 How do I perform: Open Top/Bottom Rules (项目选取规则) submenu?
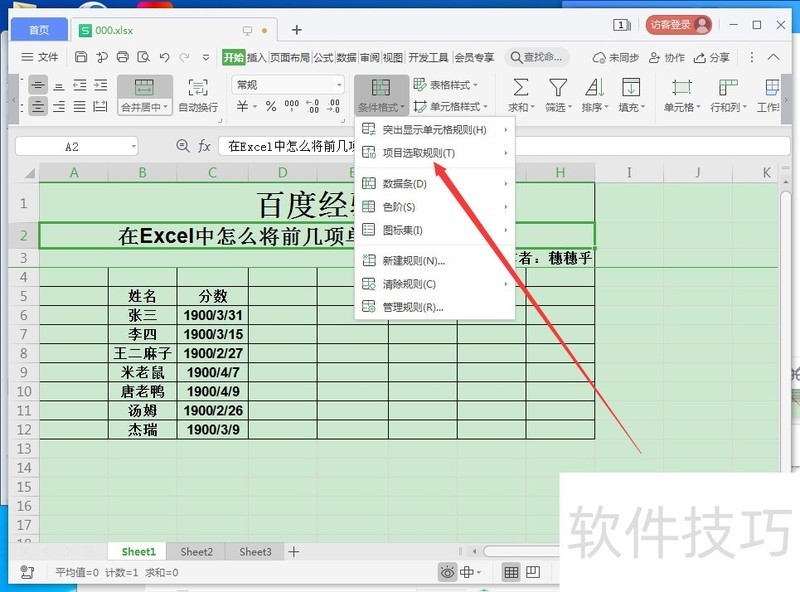tap(435, 153)
